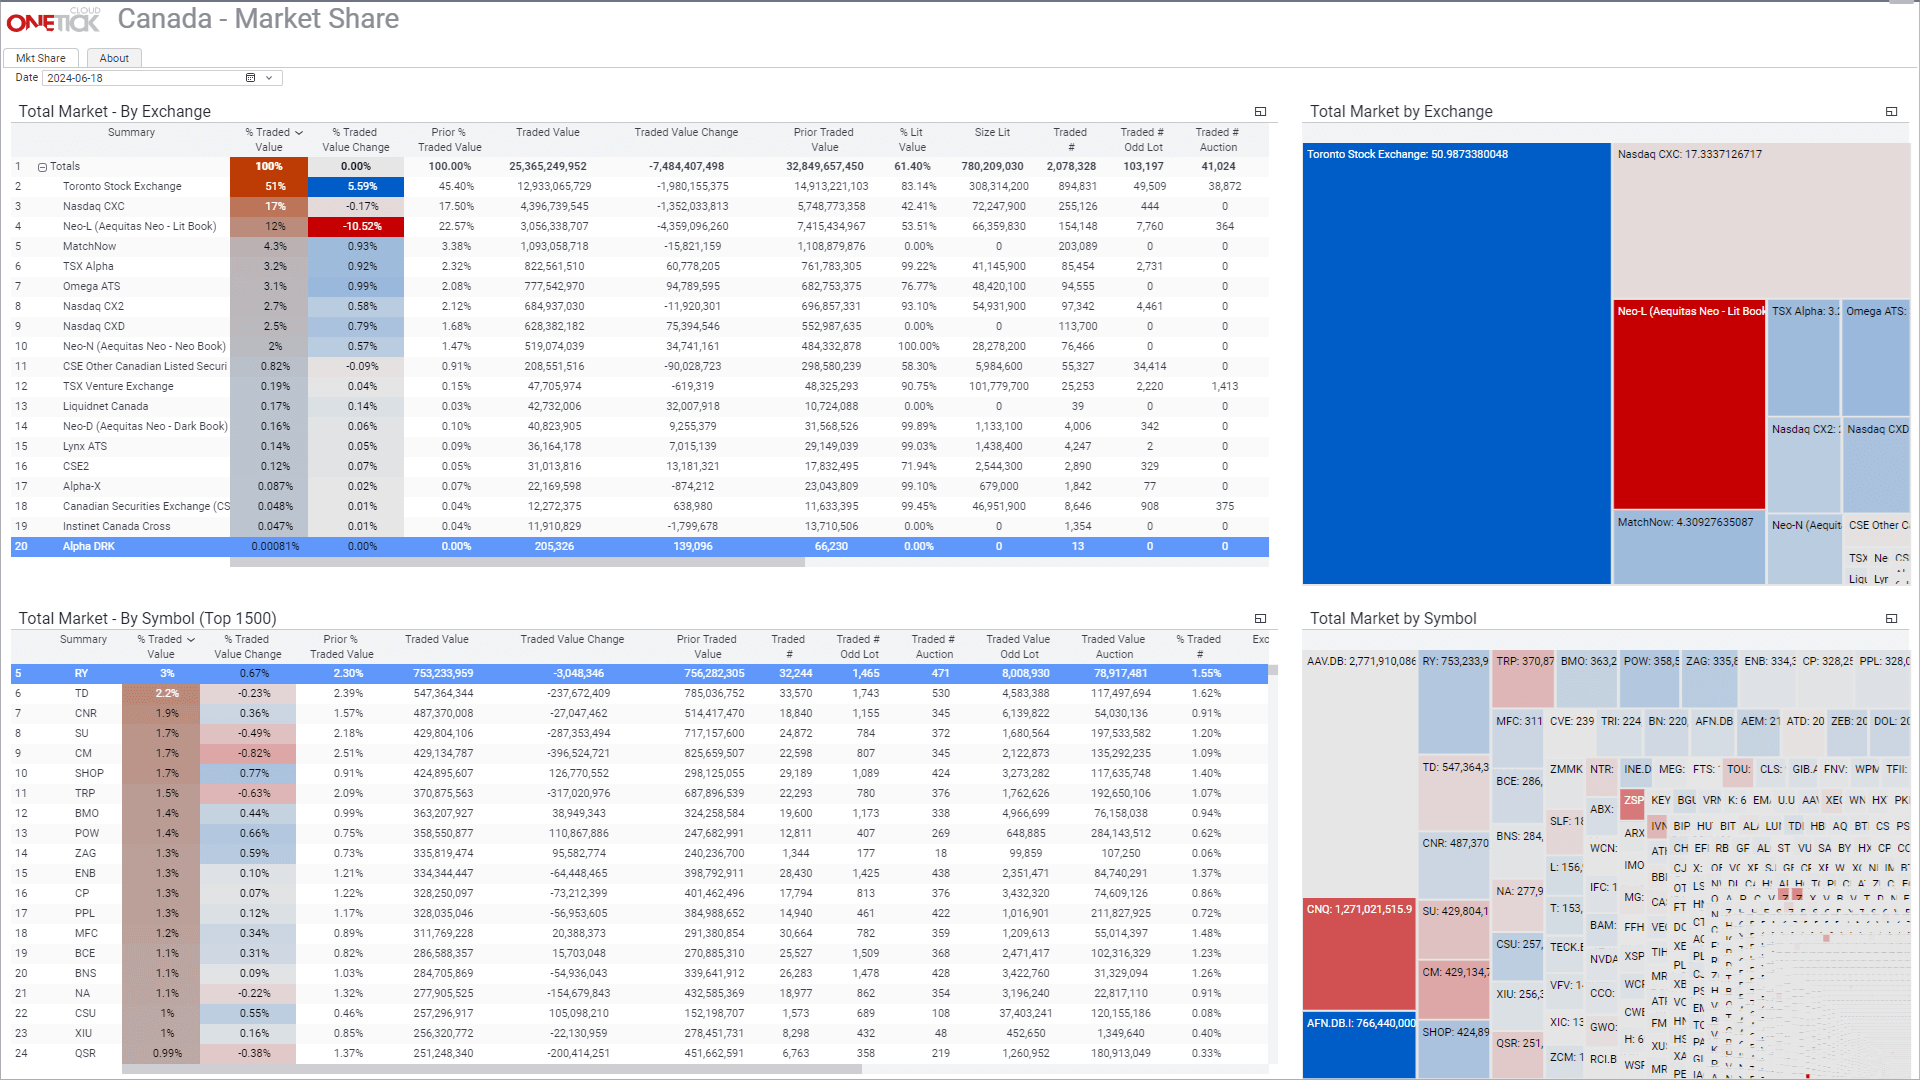This screenshot has width=1920, height=1080.
Task: Sort exchange table by % Lit Value column
Action: point(912,139)
